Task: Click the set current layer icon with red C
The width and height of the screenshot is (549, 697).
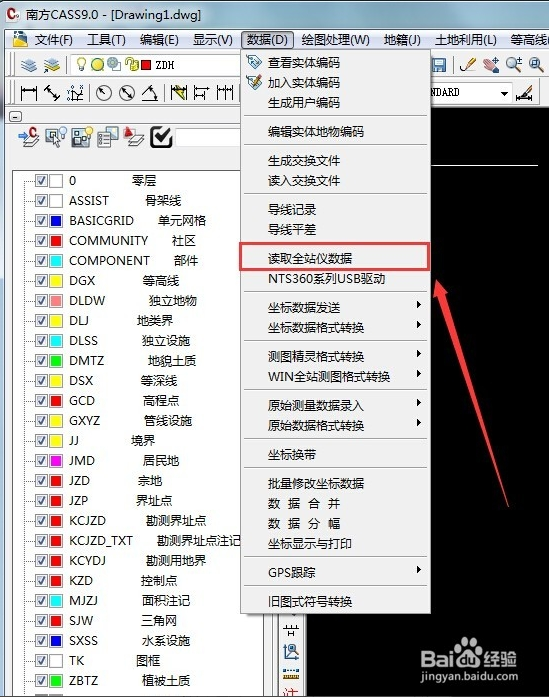Action: 29,137
